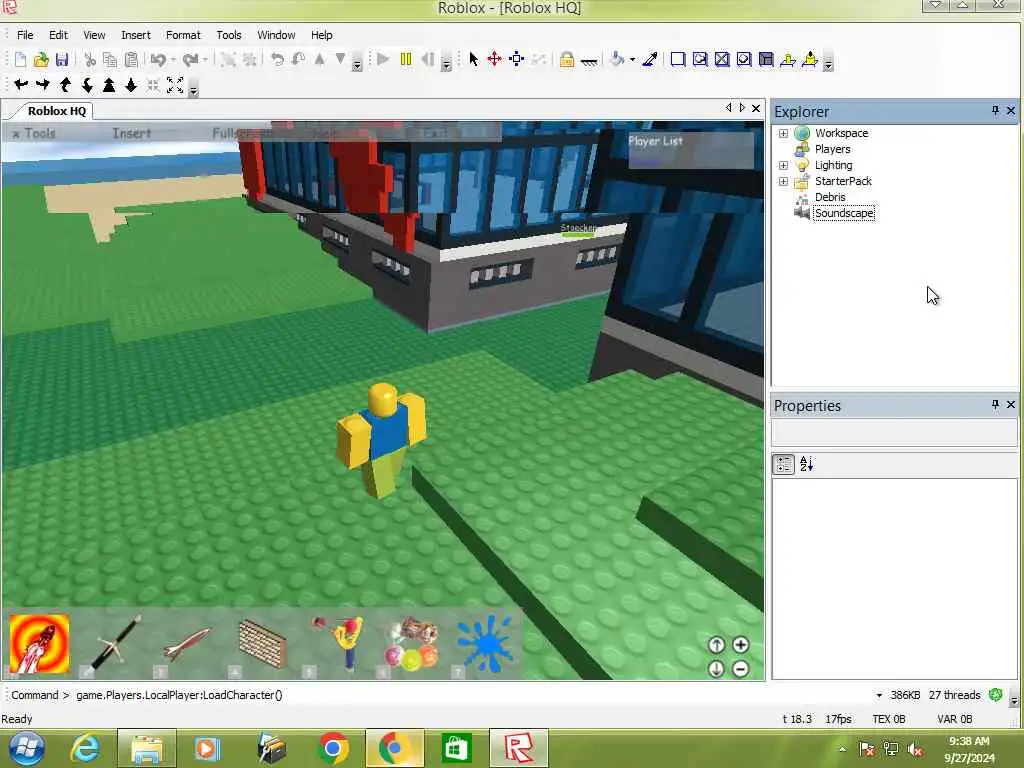
Task: Toggle alphabetical sort in Properties
Action: click(807, 464)
